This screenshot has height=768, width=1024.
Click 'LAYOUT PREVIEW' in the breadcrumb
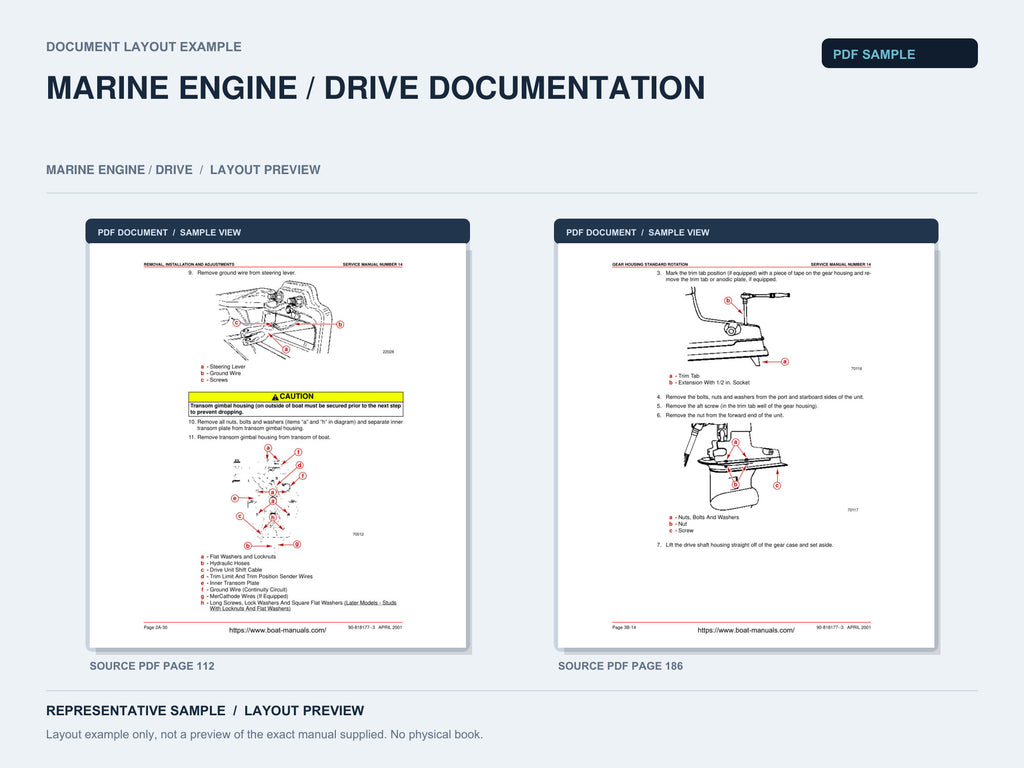[x=265, y=170]
